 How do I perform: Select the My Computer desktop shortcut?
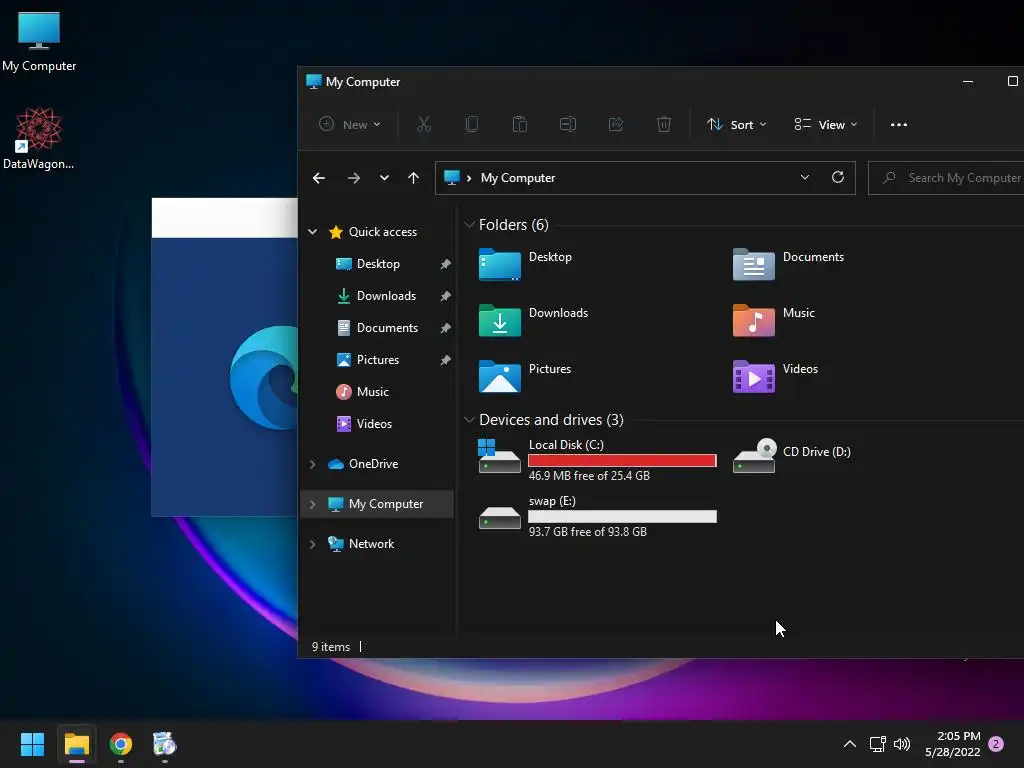point(39,41)
